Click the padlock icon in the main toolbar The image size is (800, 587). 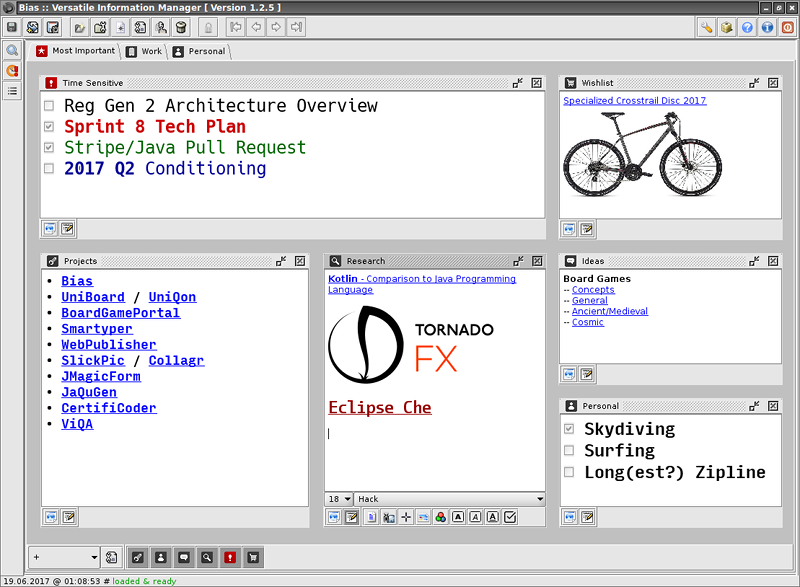click(208, 27)
